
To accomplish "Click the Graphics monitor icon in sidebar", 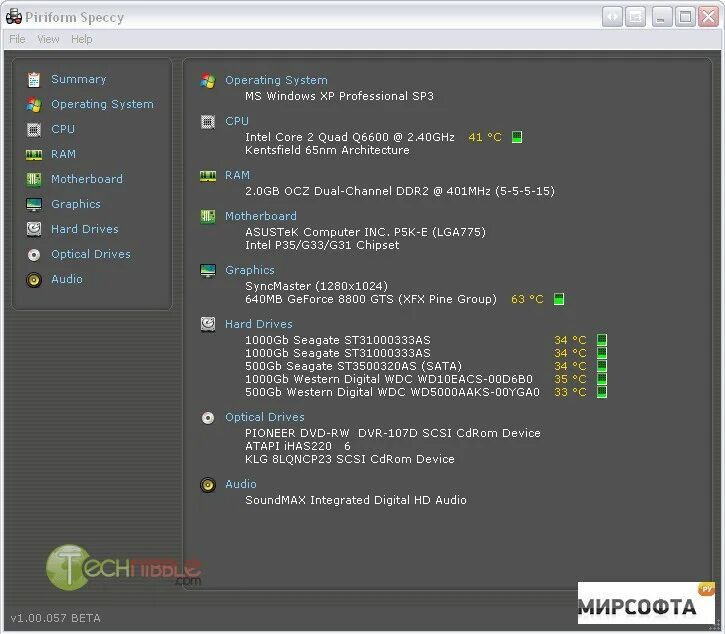I will click(x=34, y=204).
